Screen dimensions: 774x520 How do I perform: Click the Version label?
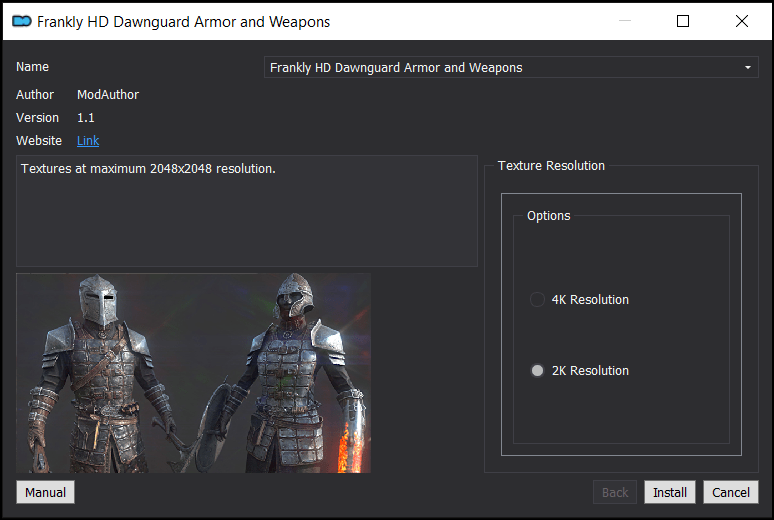tap(37, 118)
